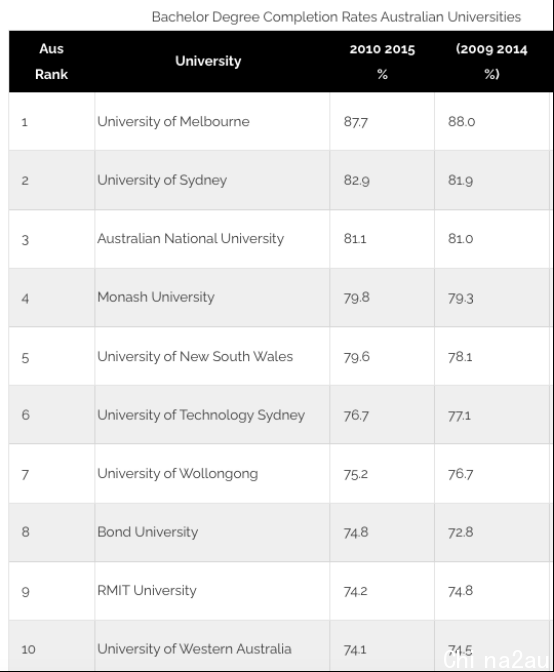Click the 72.8 value for Bond University
Image resolution: width=554 pixels, height=672 pixels.
pyautogui.click(x=461, y=532)
